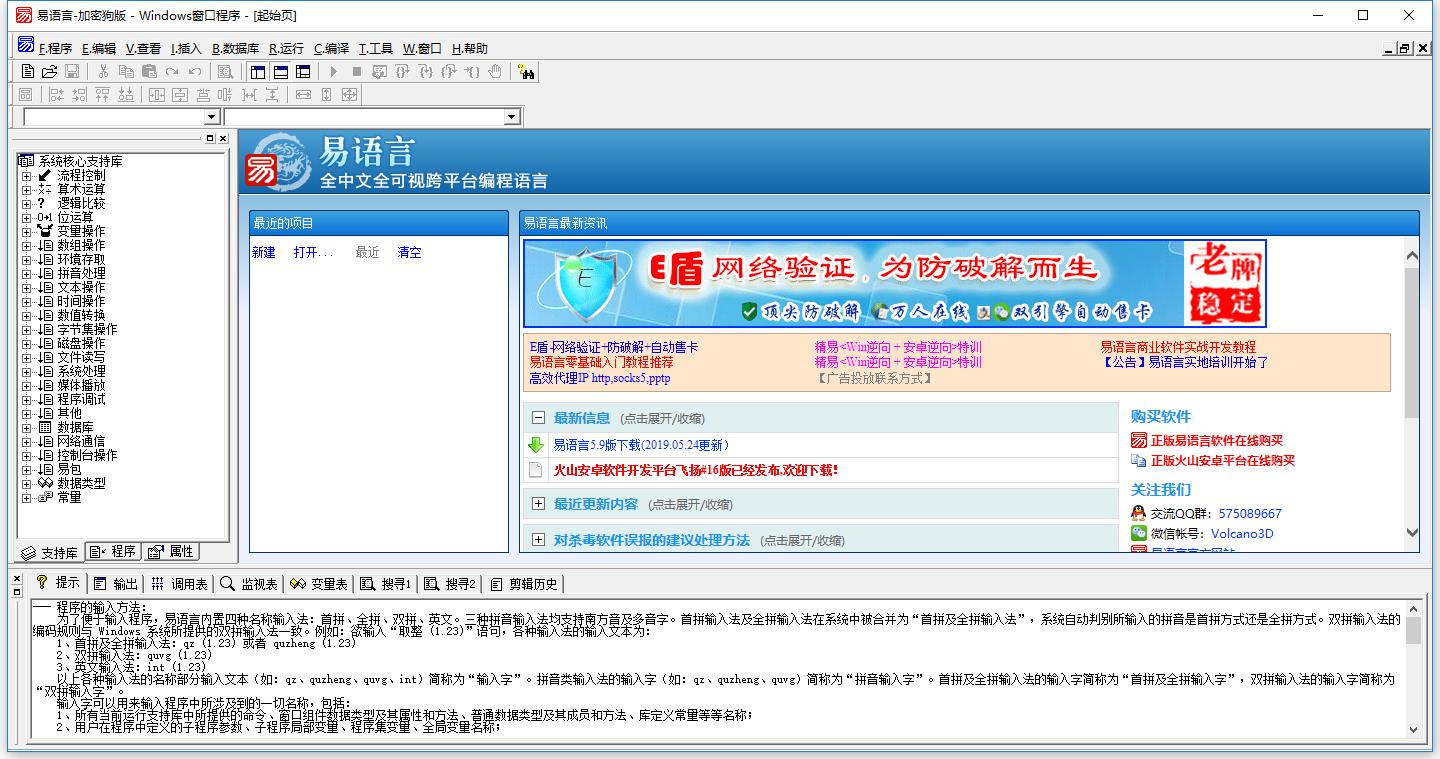Expand the 流程控制 tree node

(x=27, y=175)
